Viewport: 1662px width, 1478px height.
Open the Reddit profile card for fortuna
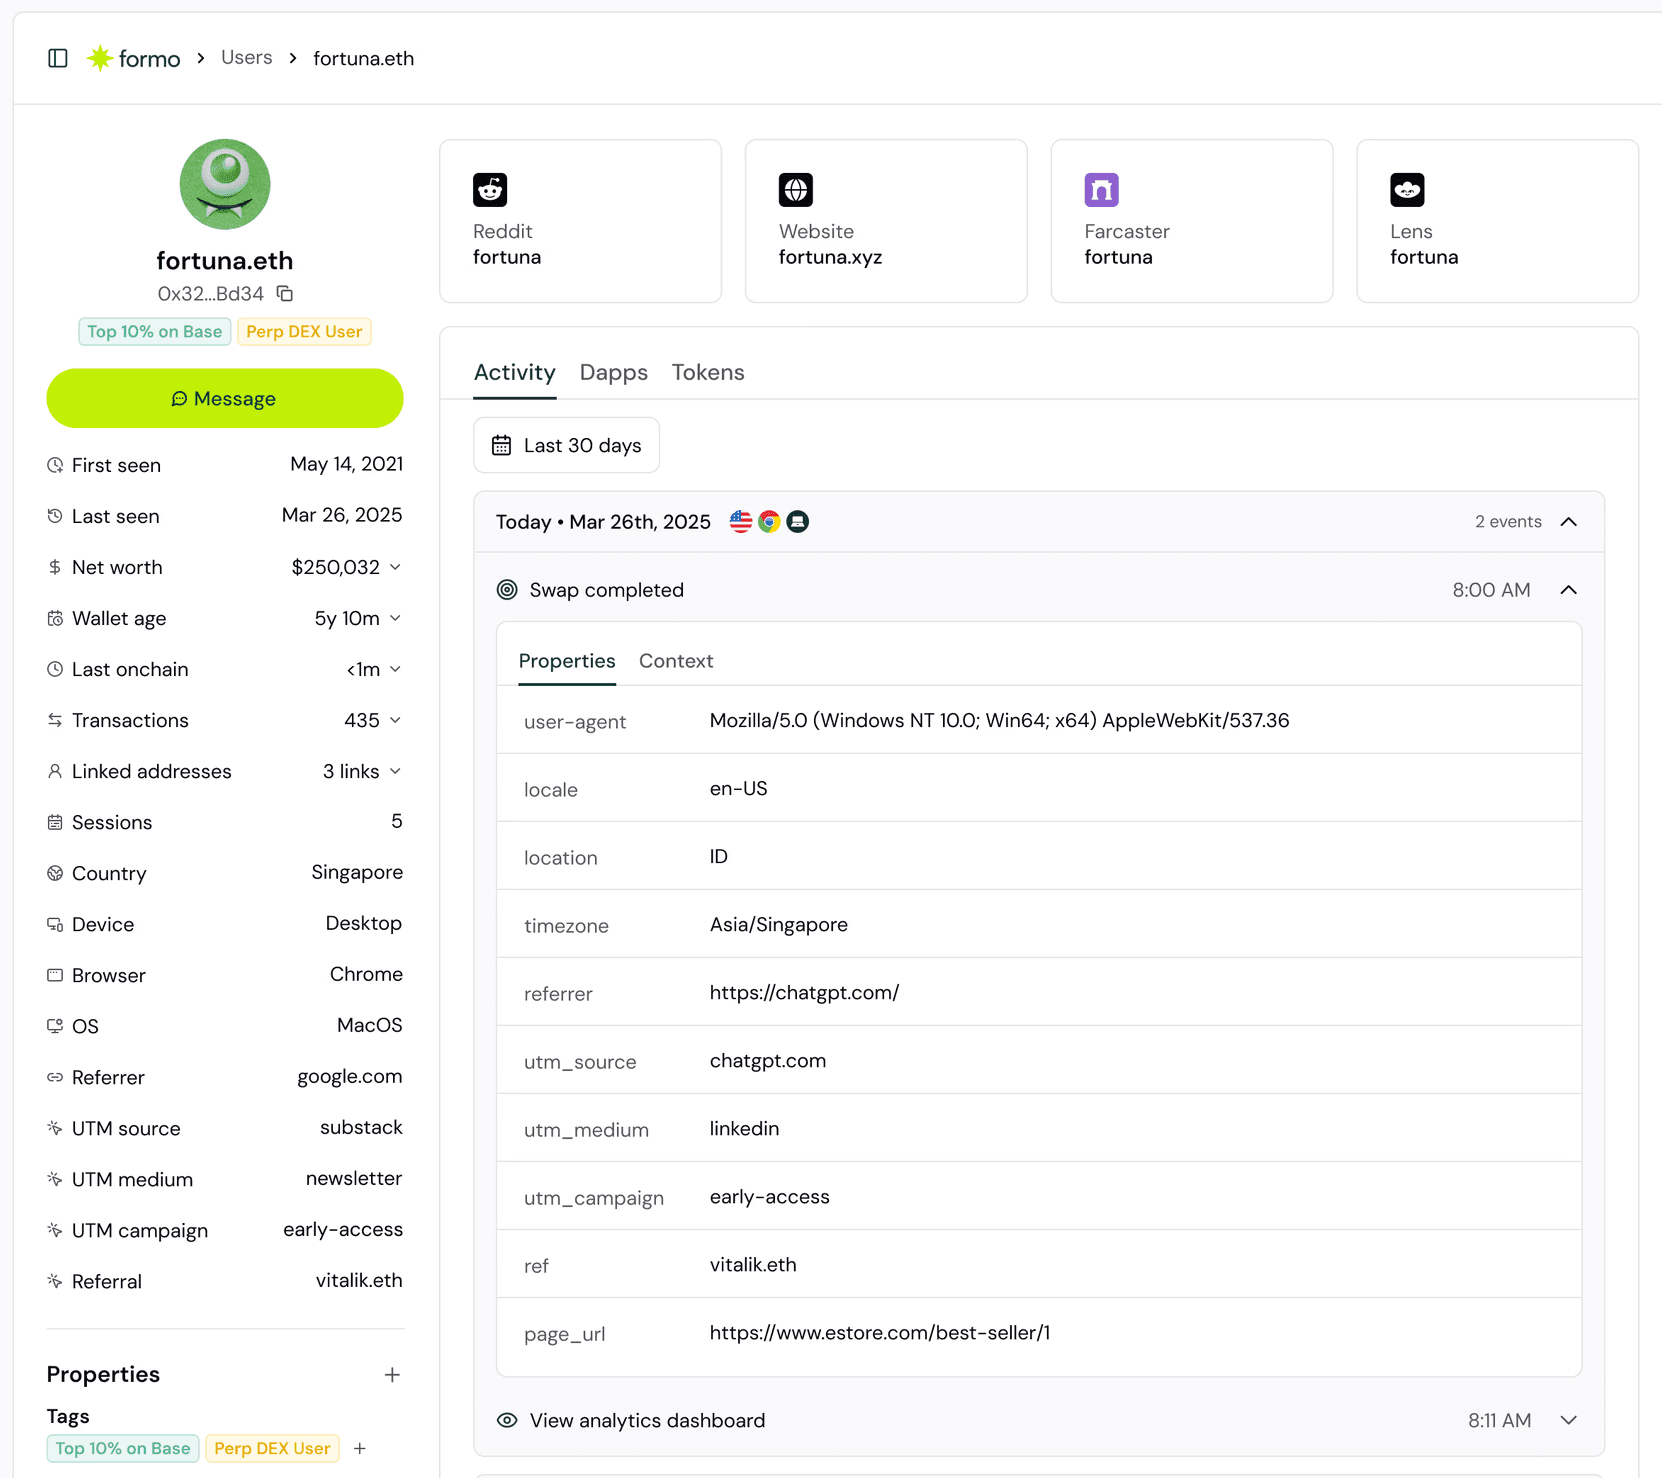580,220
